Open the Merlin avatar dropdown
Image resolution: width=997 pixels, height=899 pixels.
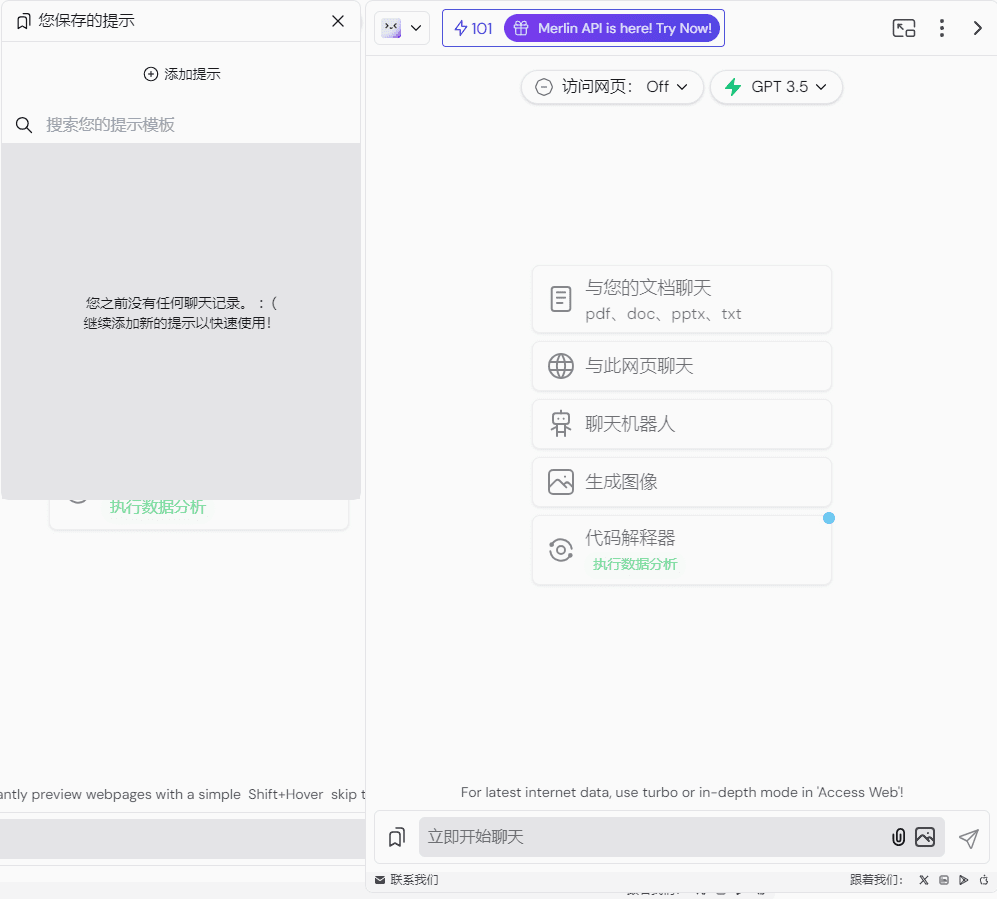point(402,28)
